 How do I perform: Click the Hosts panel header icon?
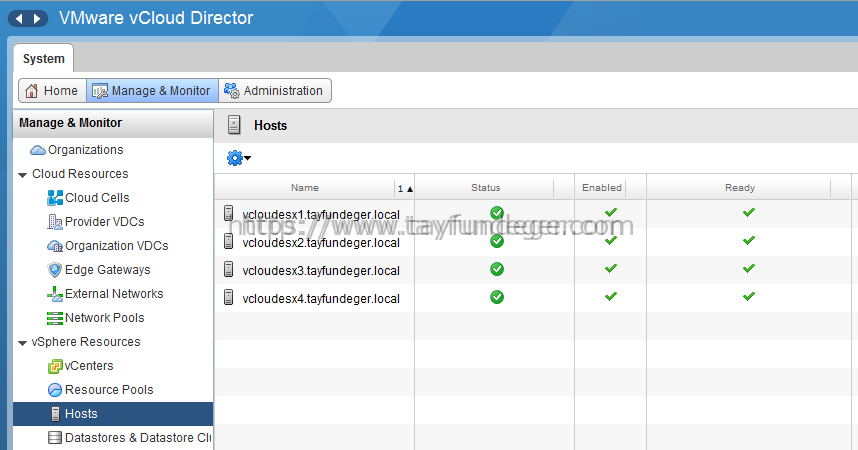point(234,125)
